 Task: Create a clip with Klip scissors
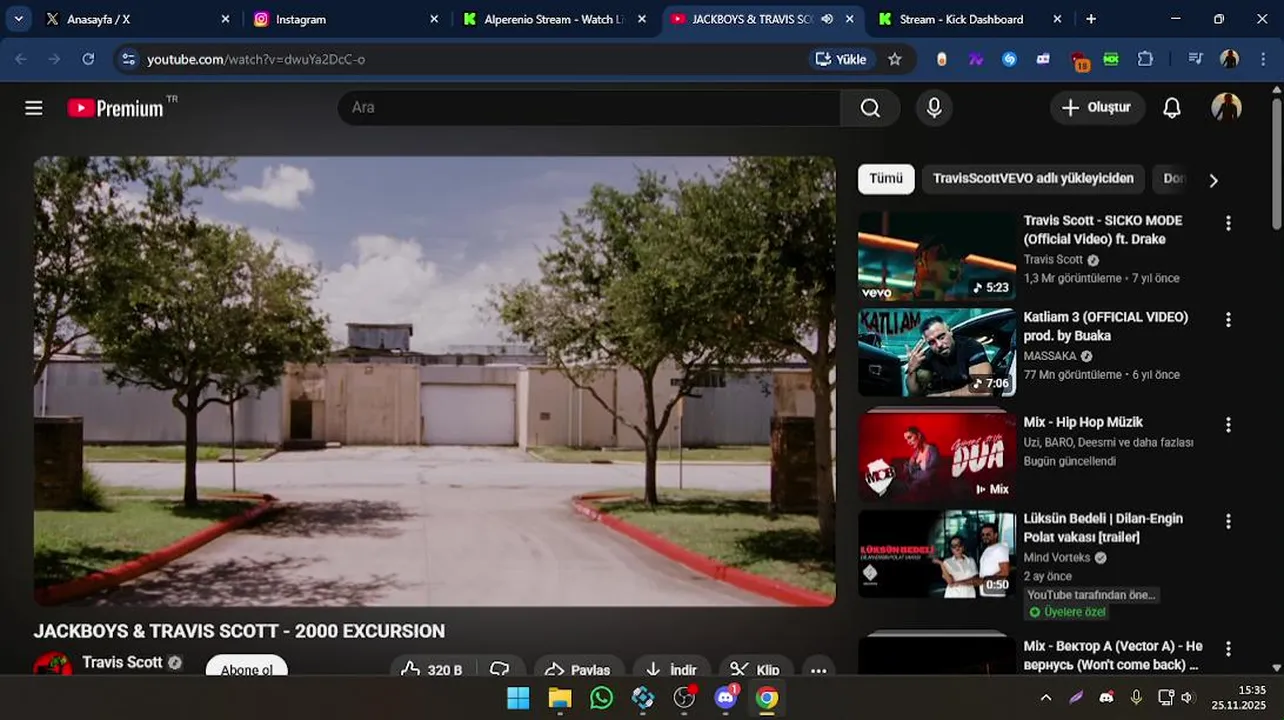pos(755,668)
